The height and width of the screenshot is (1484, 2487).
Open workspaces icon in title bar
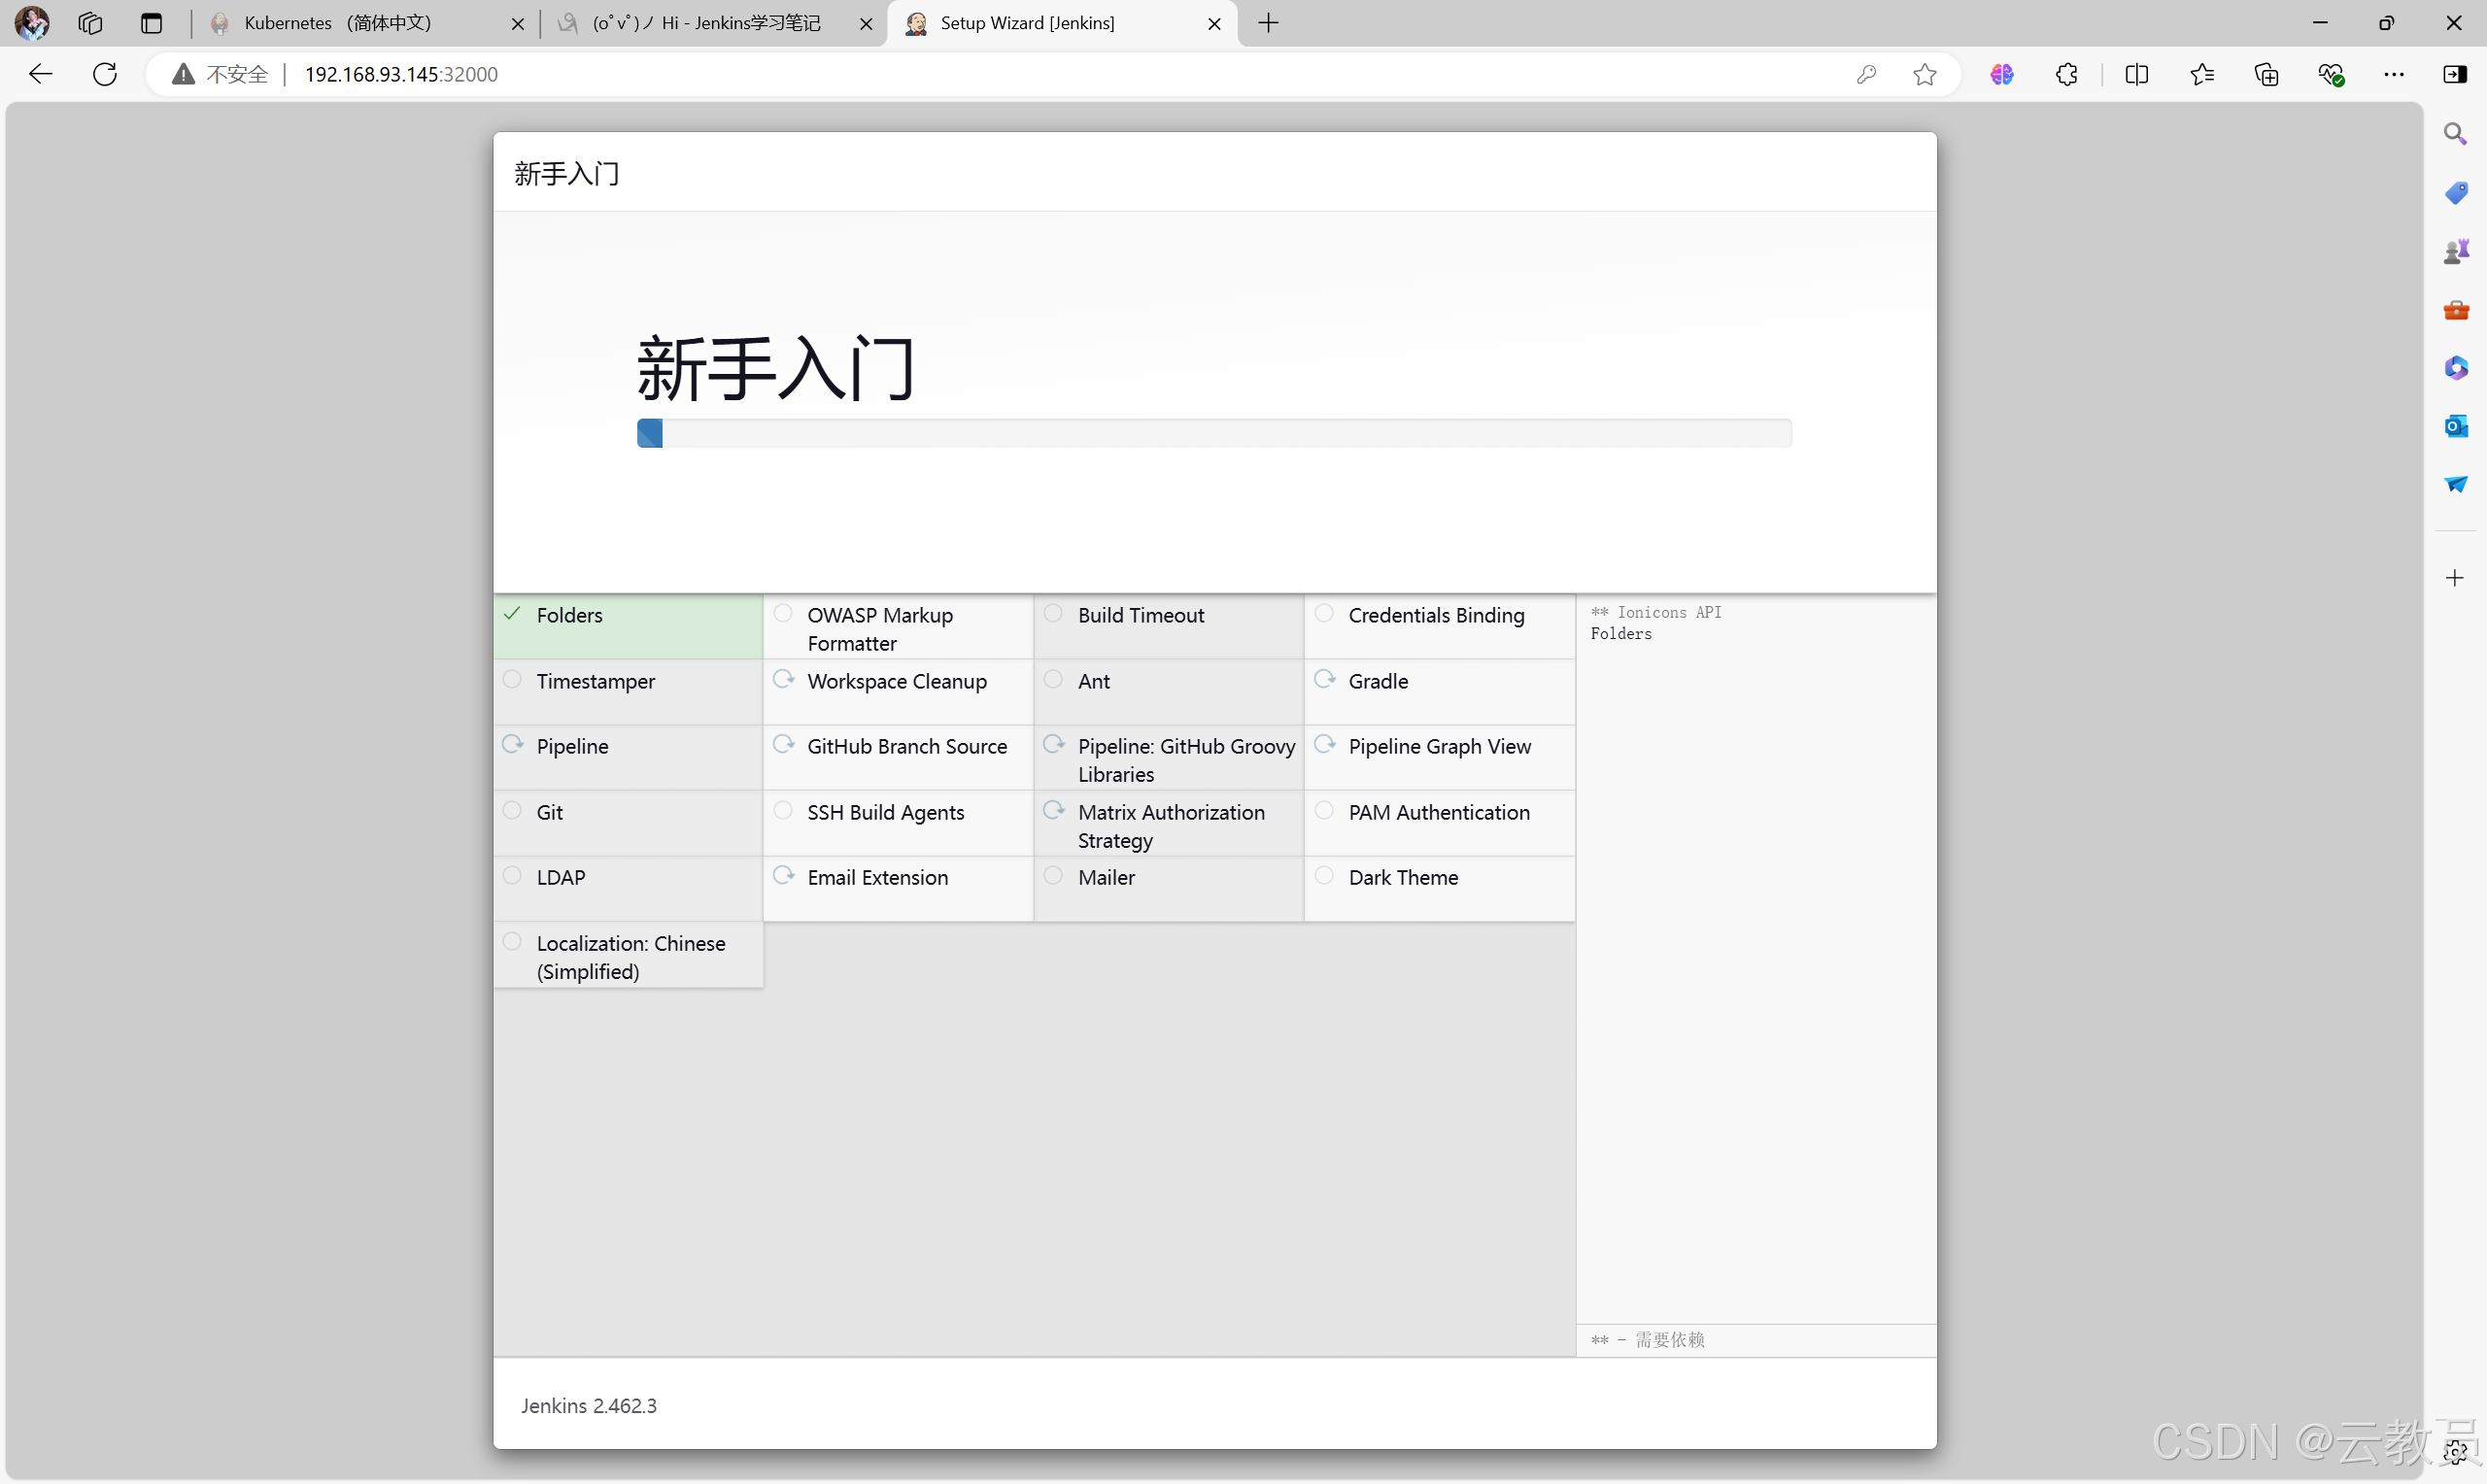(91, 23)
